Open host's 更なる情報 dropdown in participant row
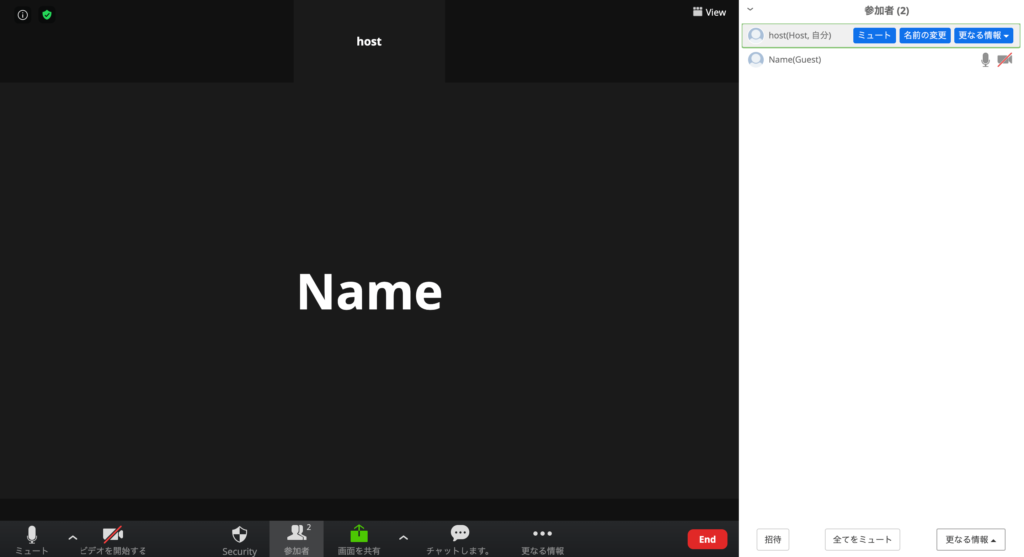 [x=984, y=36]
